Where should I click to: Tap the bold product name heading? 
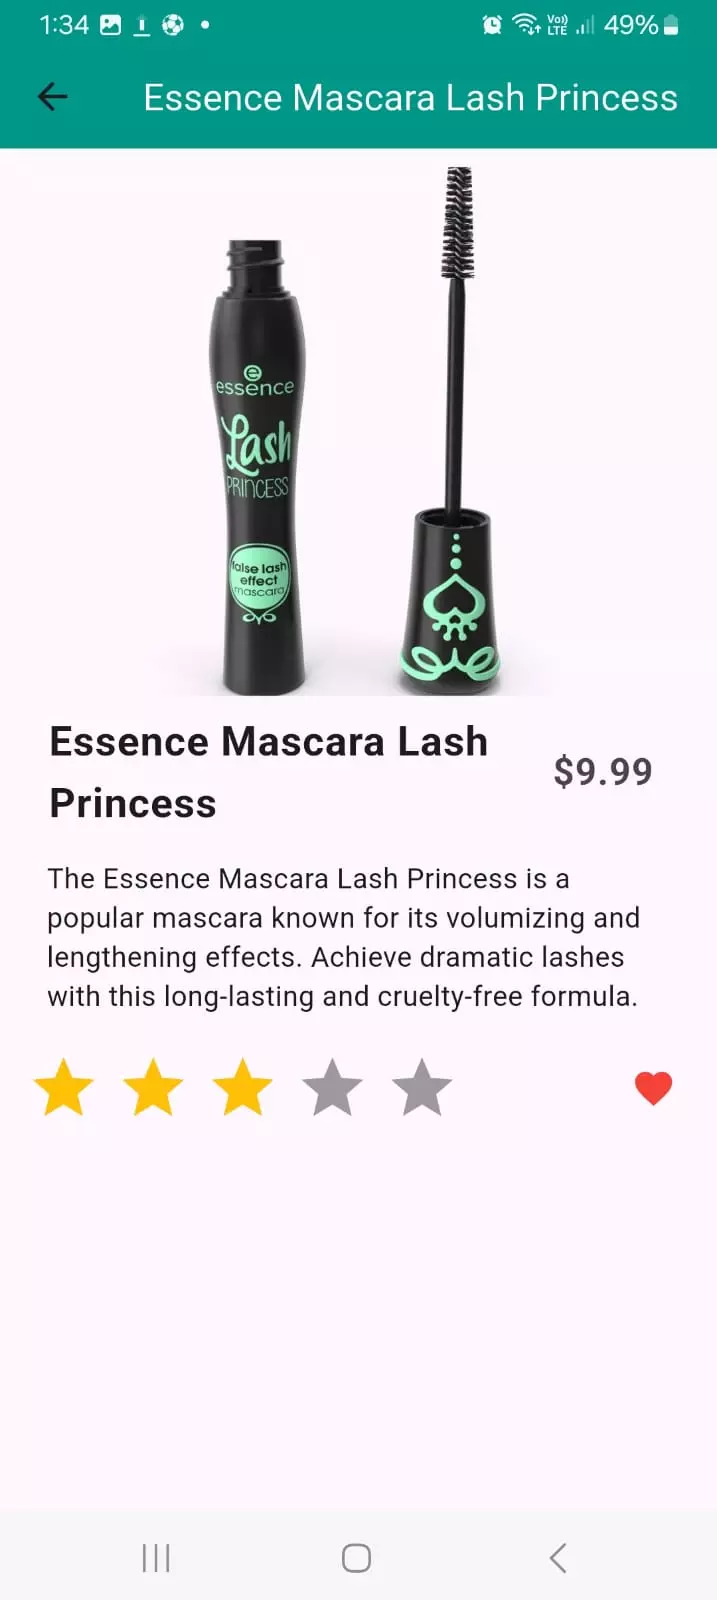coord(269,772)
